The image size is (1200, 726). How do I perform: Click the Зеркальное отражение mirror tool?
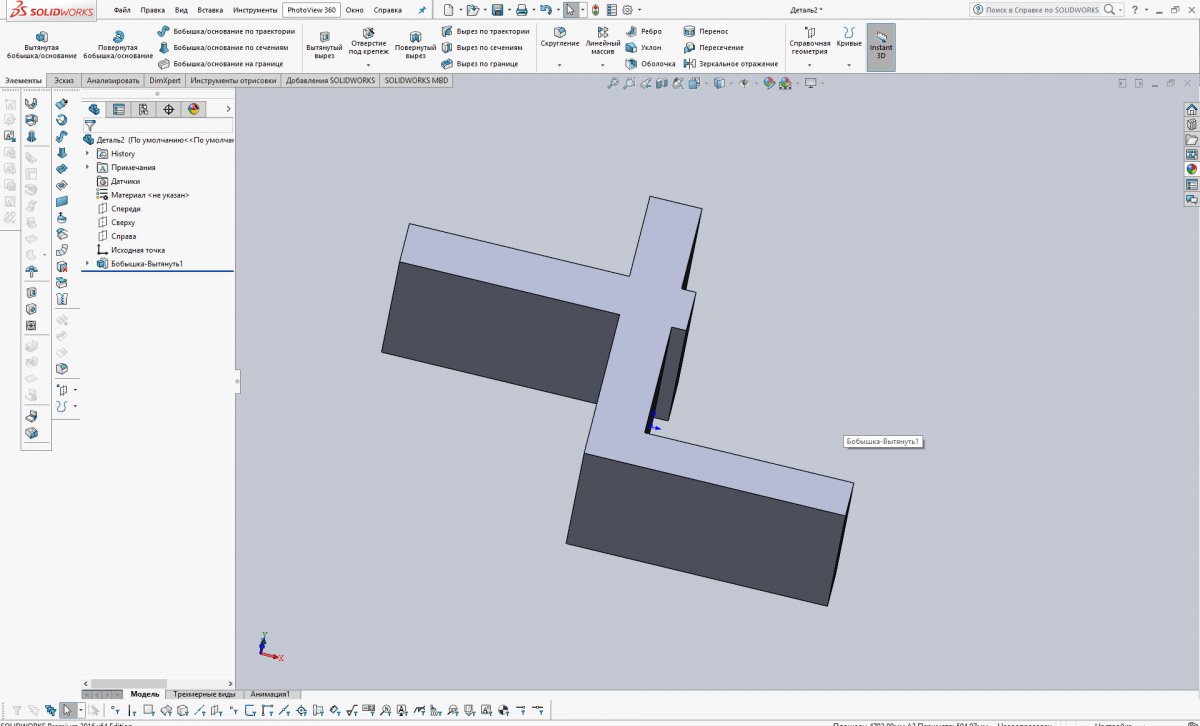(x=730, y=64)
